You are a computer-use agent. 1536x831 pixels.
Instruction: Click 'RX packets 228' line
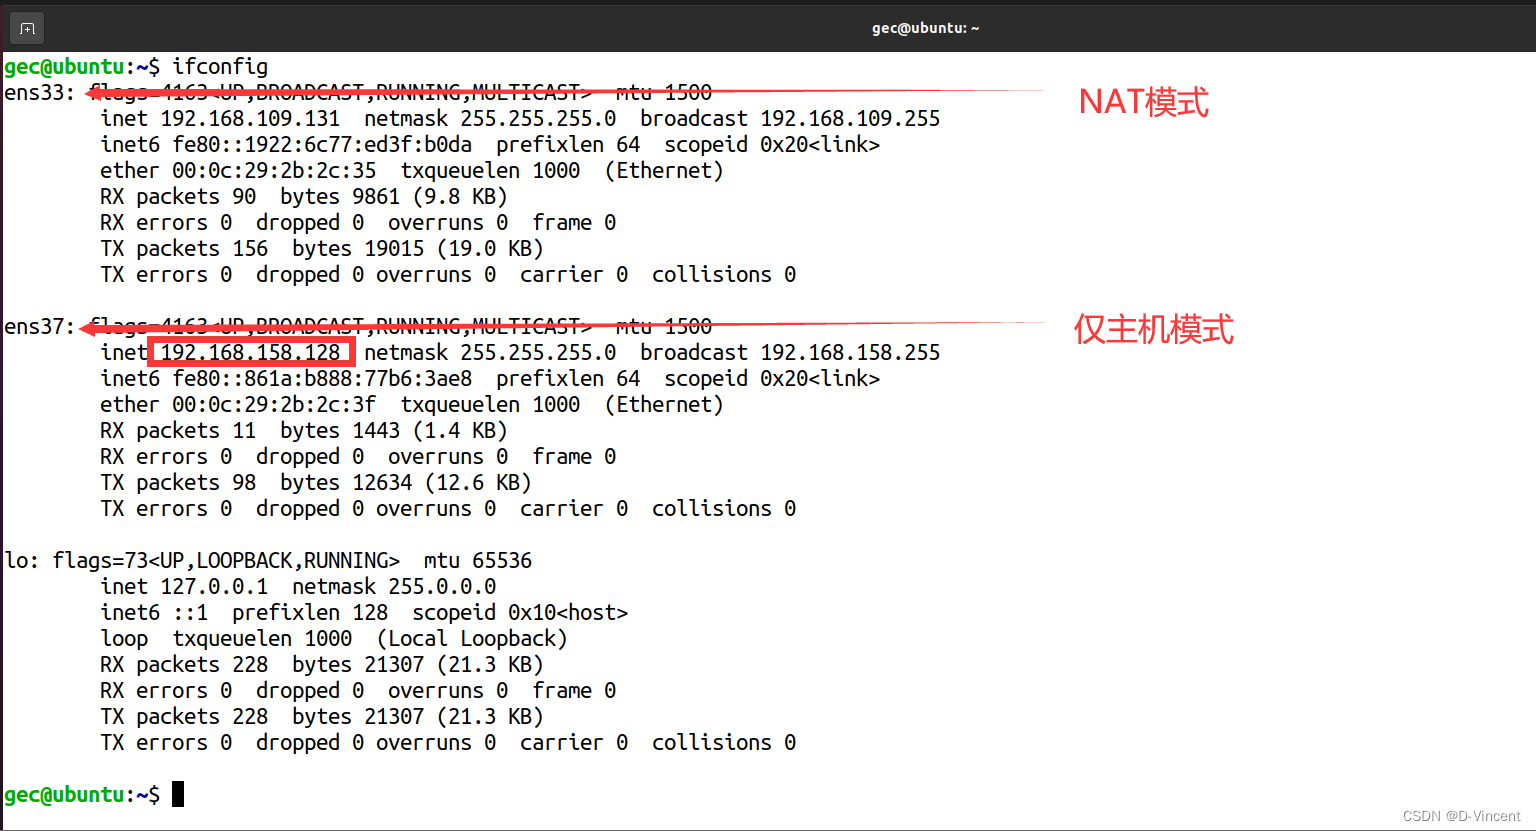point(322,664)
